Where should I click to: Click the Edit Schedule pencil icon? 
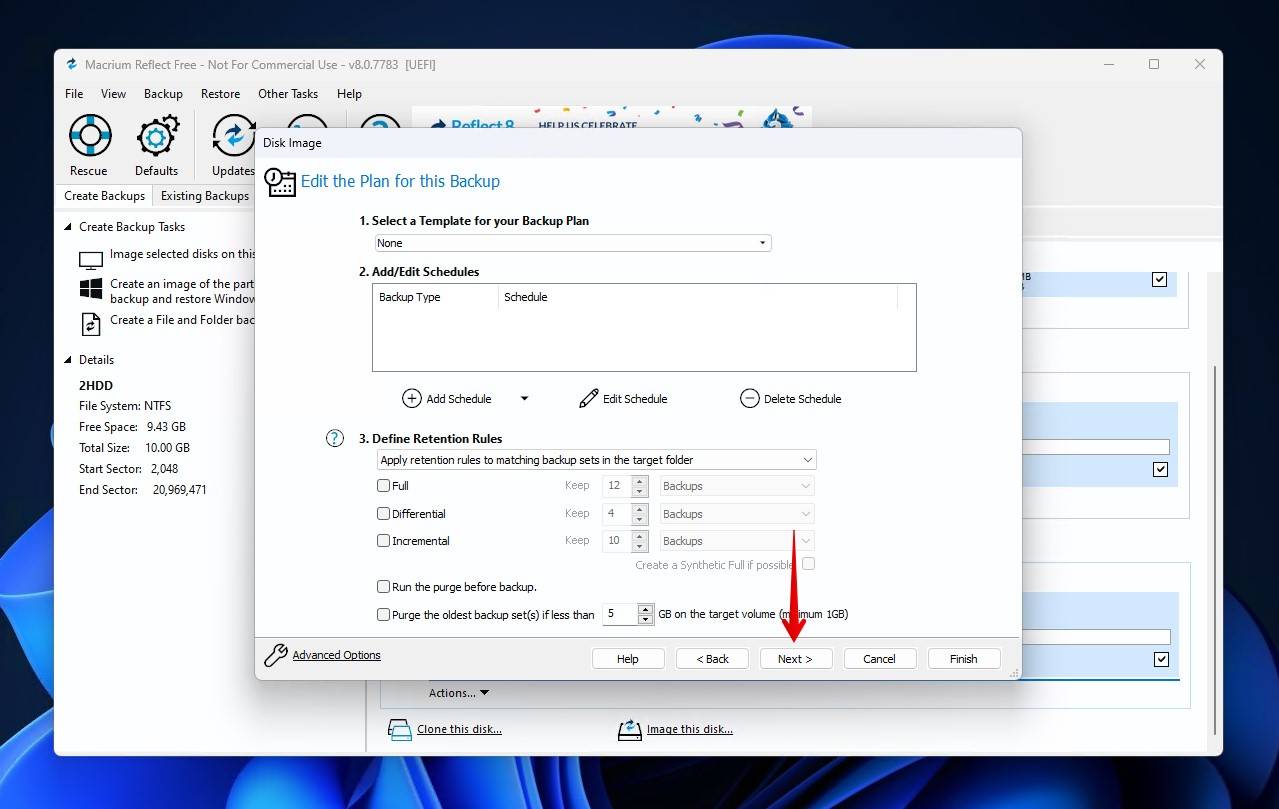click(589, 398)
